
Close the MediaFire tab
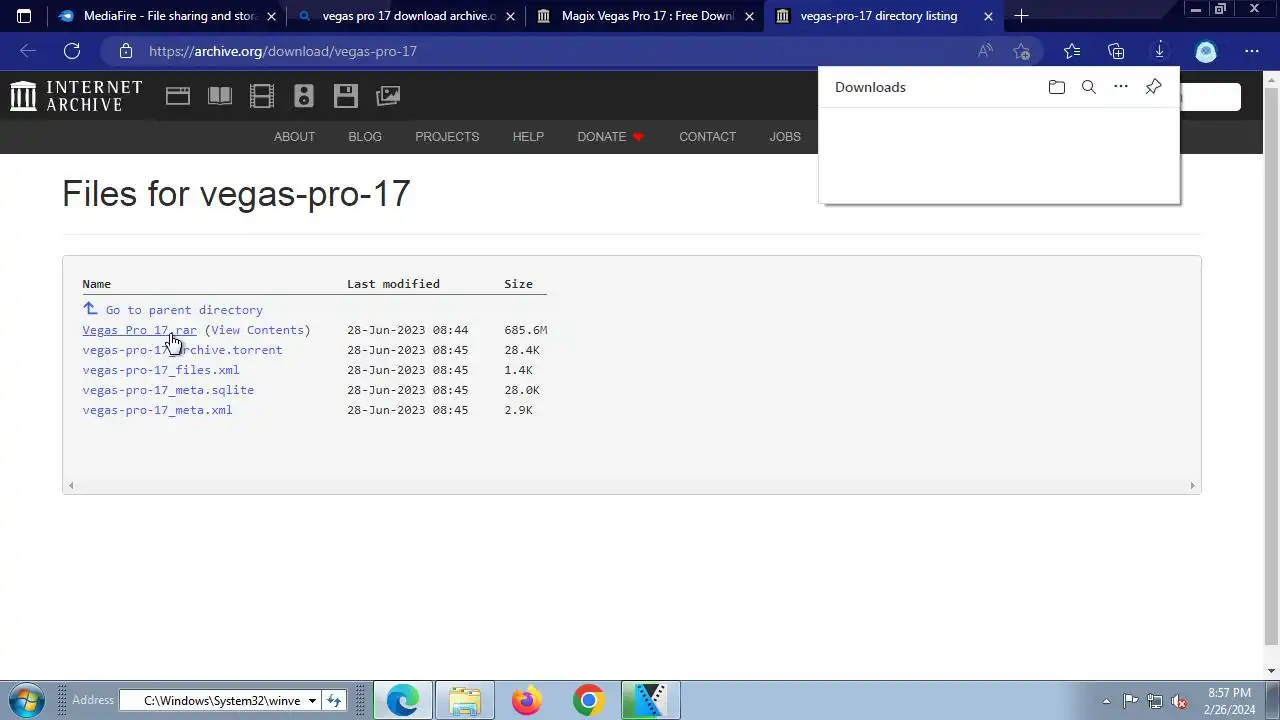271,16
